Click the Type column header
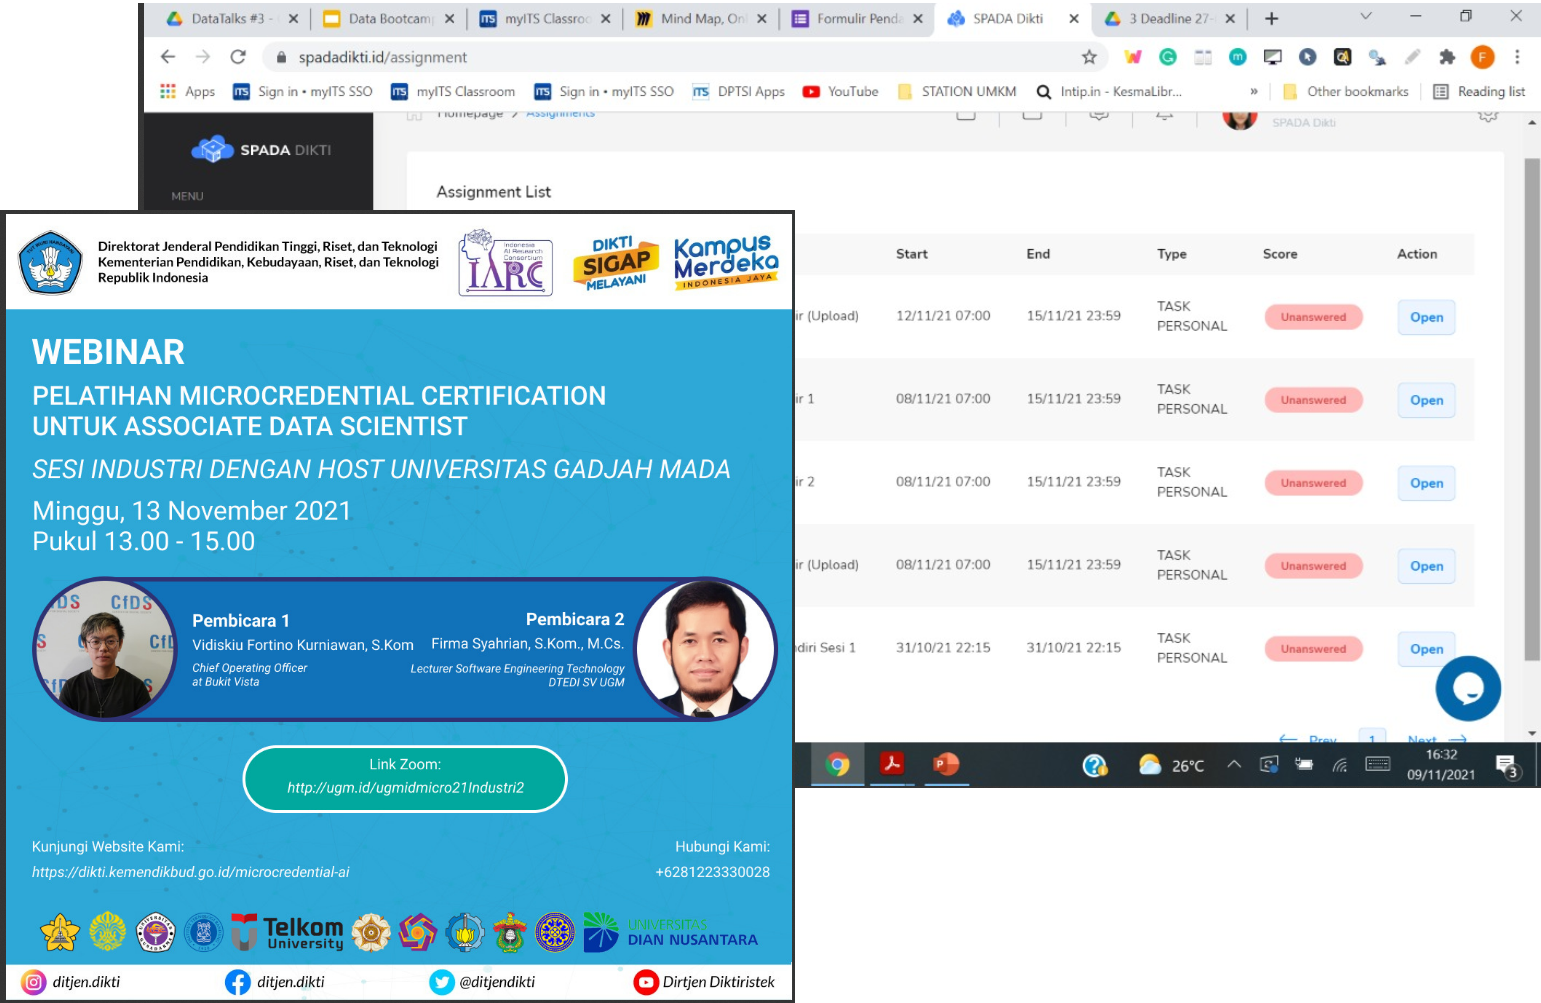The width and height of the screenshot is (1541, 1003). [1172, 254]
